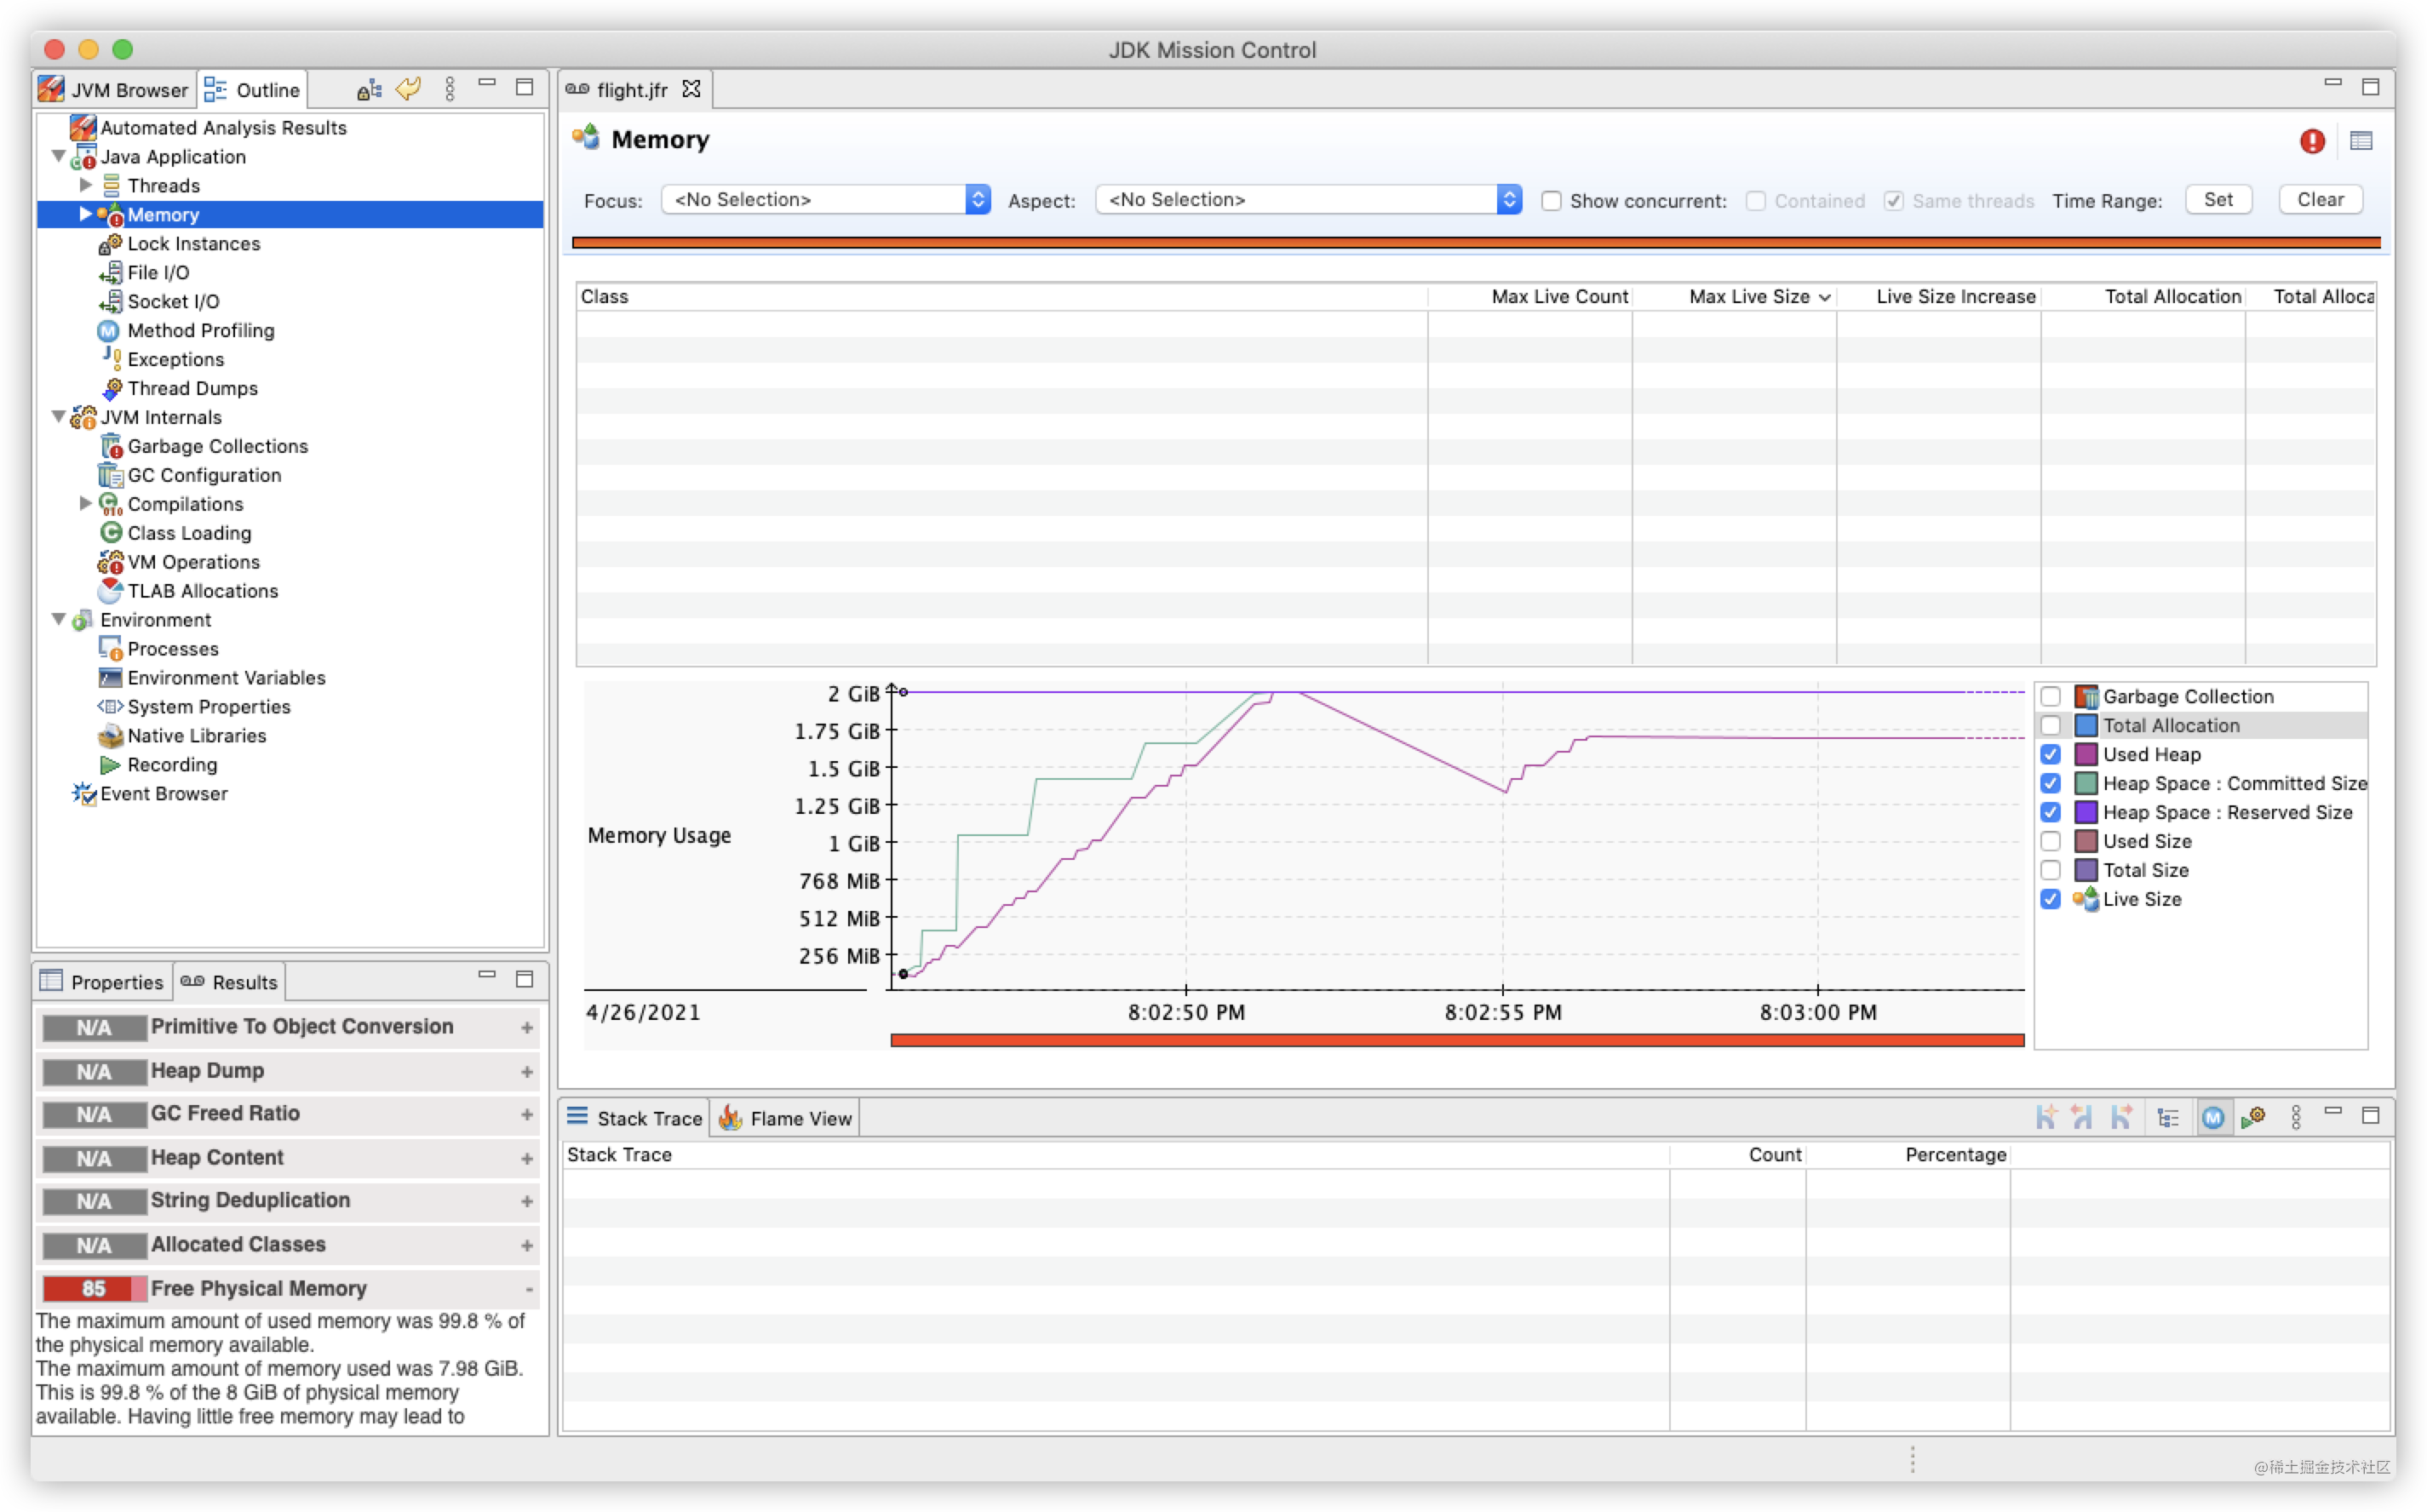Click the Method Profiling grouping icon above Stack Trace
This screenshot has width=2427, height=1512.
pos(2213,1117)
